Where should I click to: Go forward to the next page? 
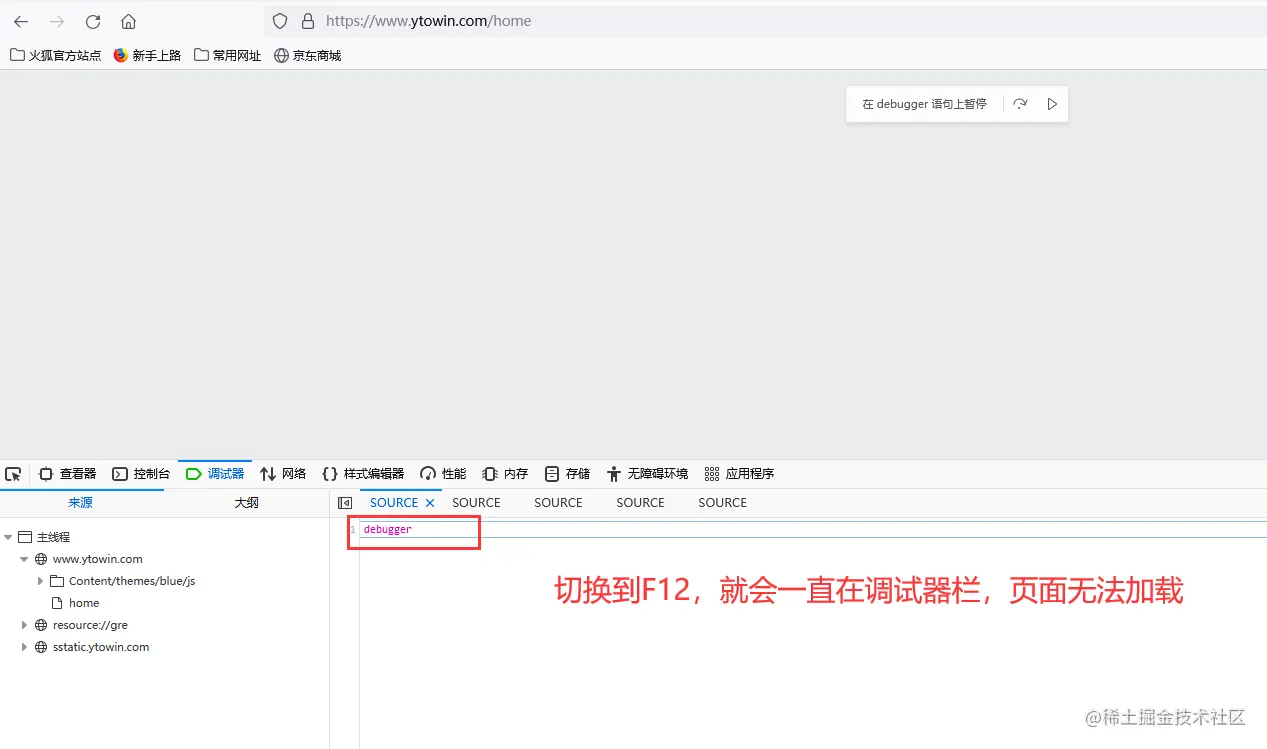point(57,21)
